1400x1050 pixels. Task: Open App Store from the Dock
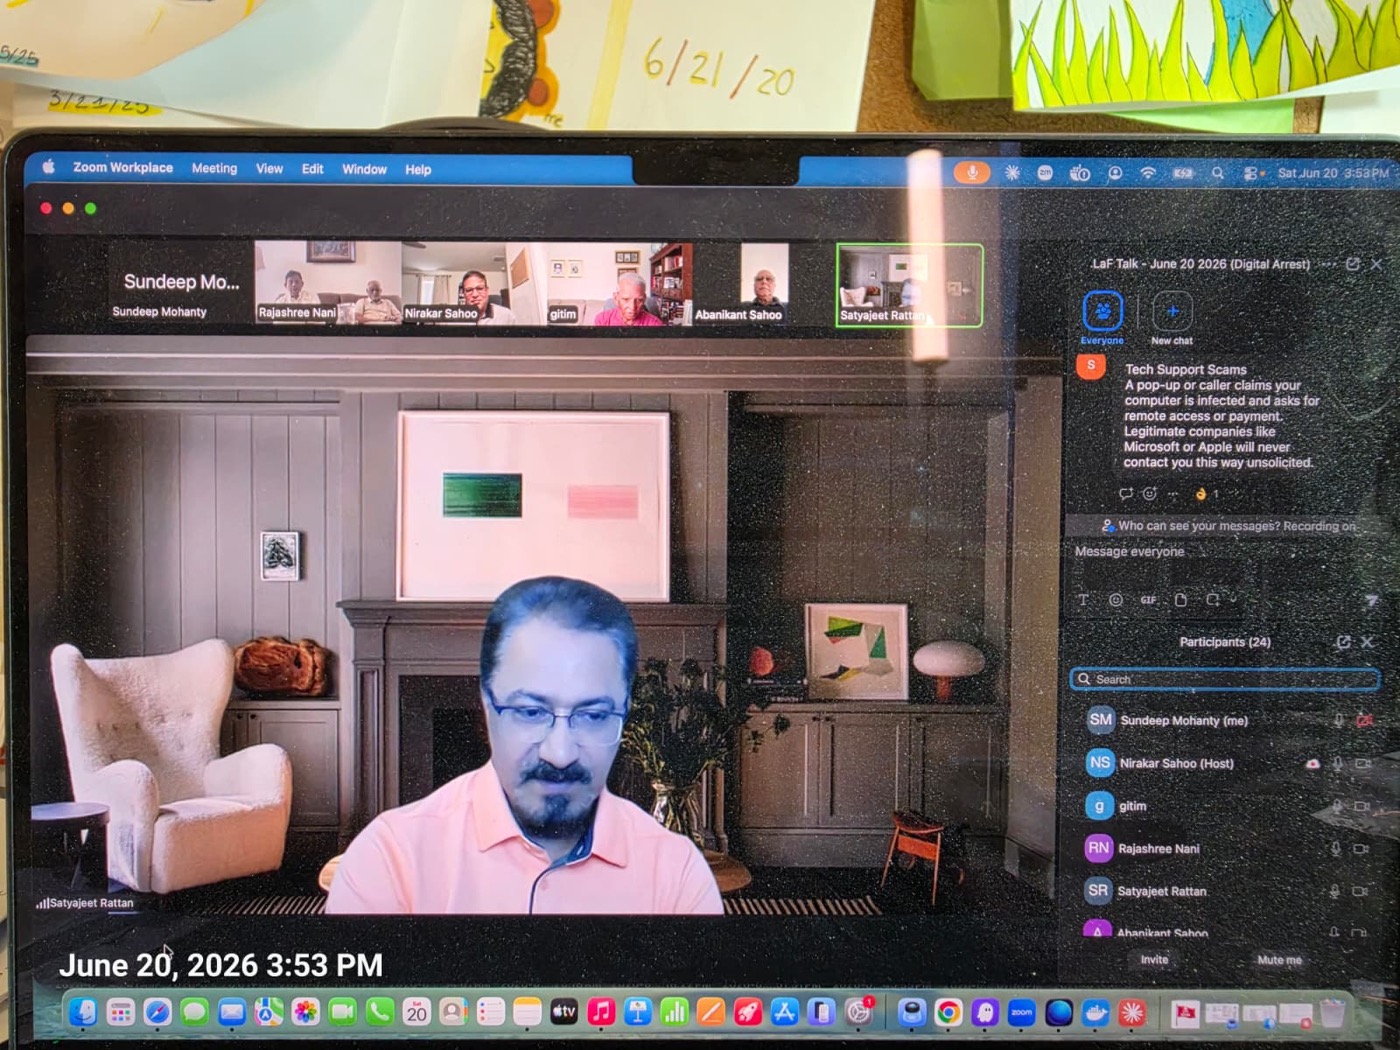click(x=785, y=1013)
